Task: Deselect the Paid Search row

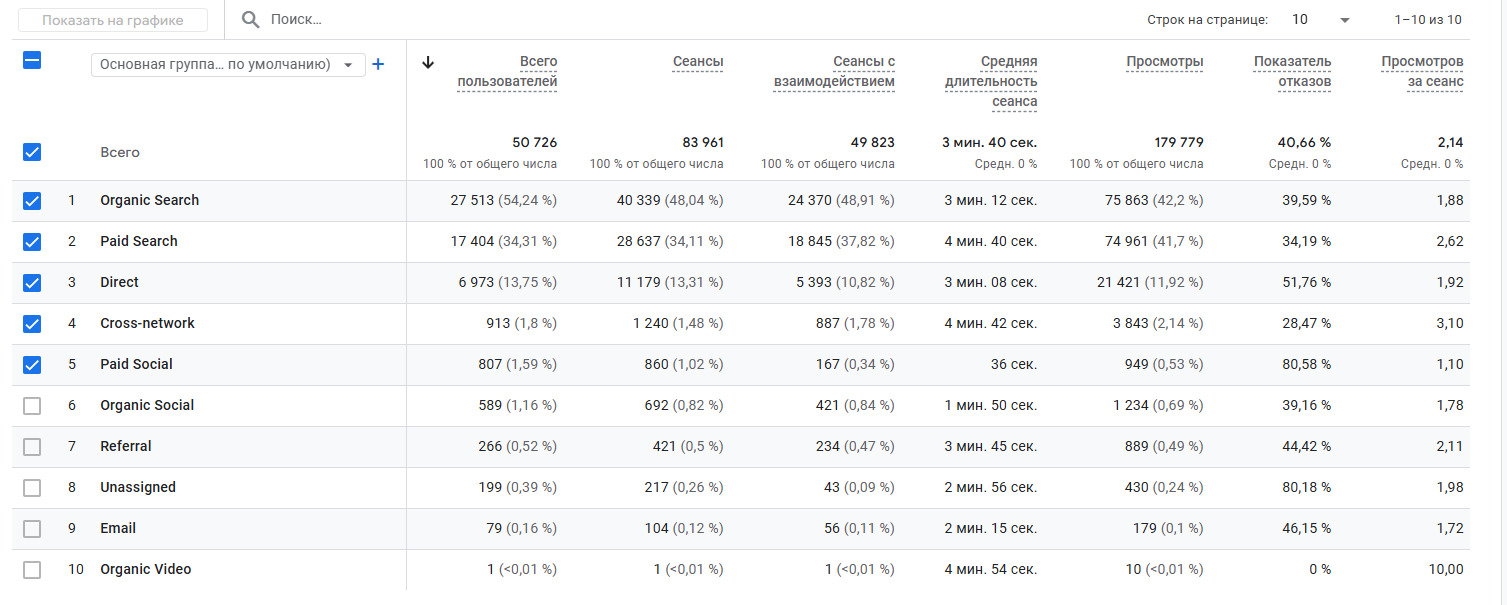Action: (32, 242)
